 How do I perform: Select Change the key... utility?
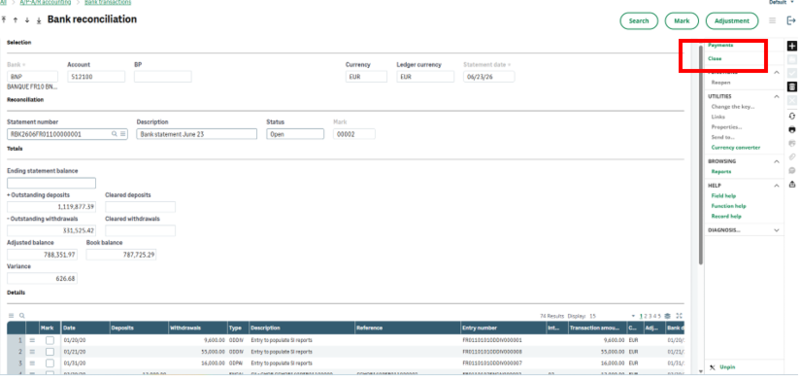[733, 107]
